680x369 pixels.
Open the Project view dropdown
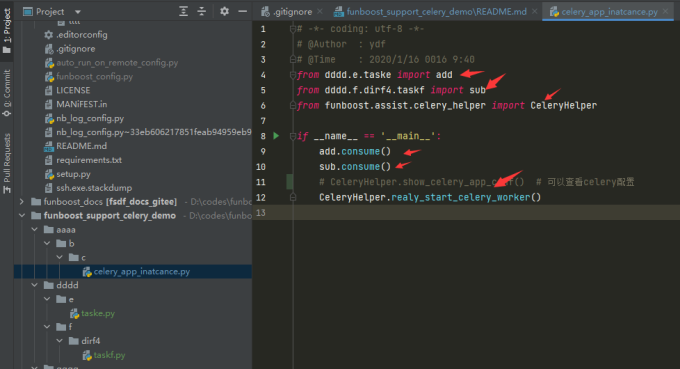pyautogui.click(x=78, y=12)
